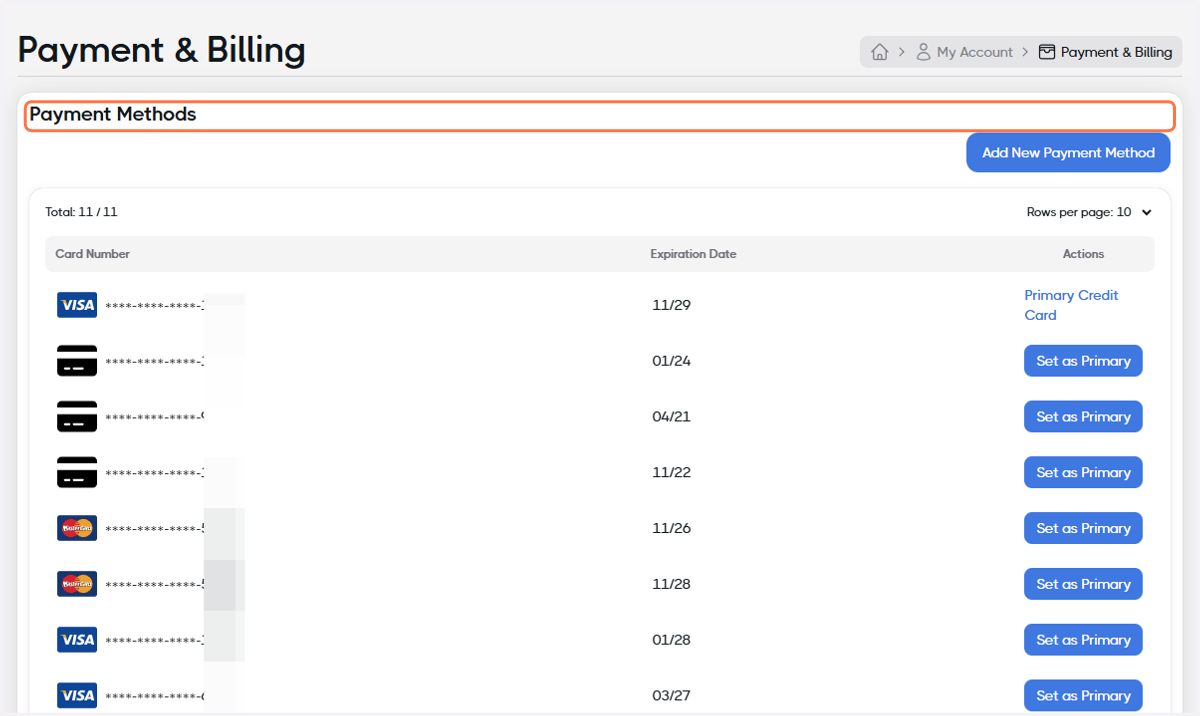This screenshot has height=716, width=1200.
Task: Go to home via breadcrumb house icon
Action: (880, 52)
